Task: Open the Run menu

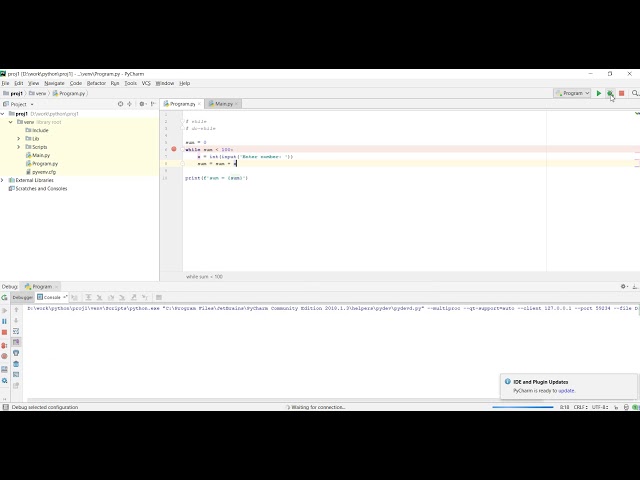Action: click(115, 83)
